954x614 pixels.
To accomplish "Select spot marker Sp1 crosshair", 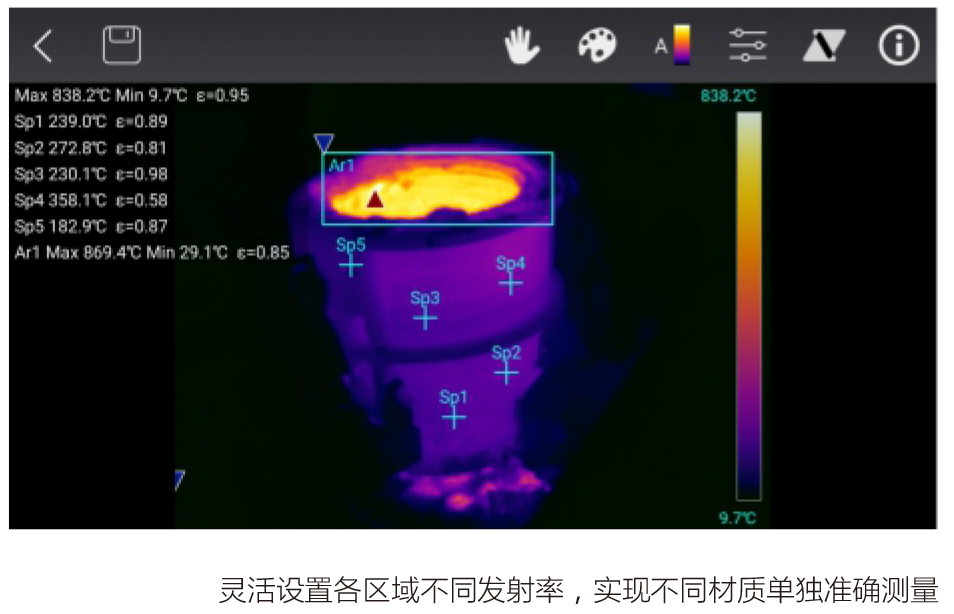I will (454, 417).
